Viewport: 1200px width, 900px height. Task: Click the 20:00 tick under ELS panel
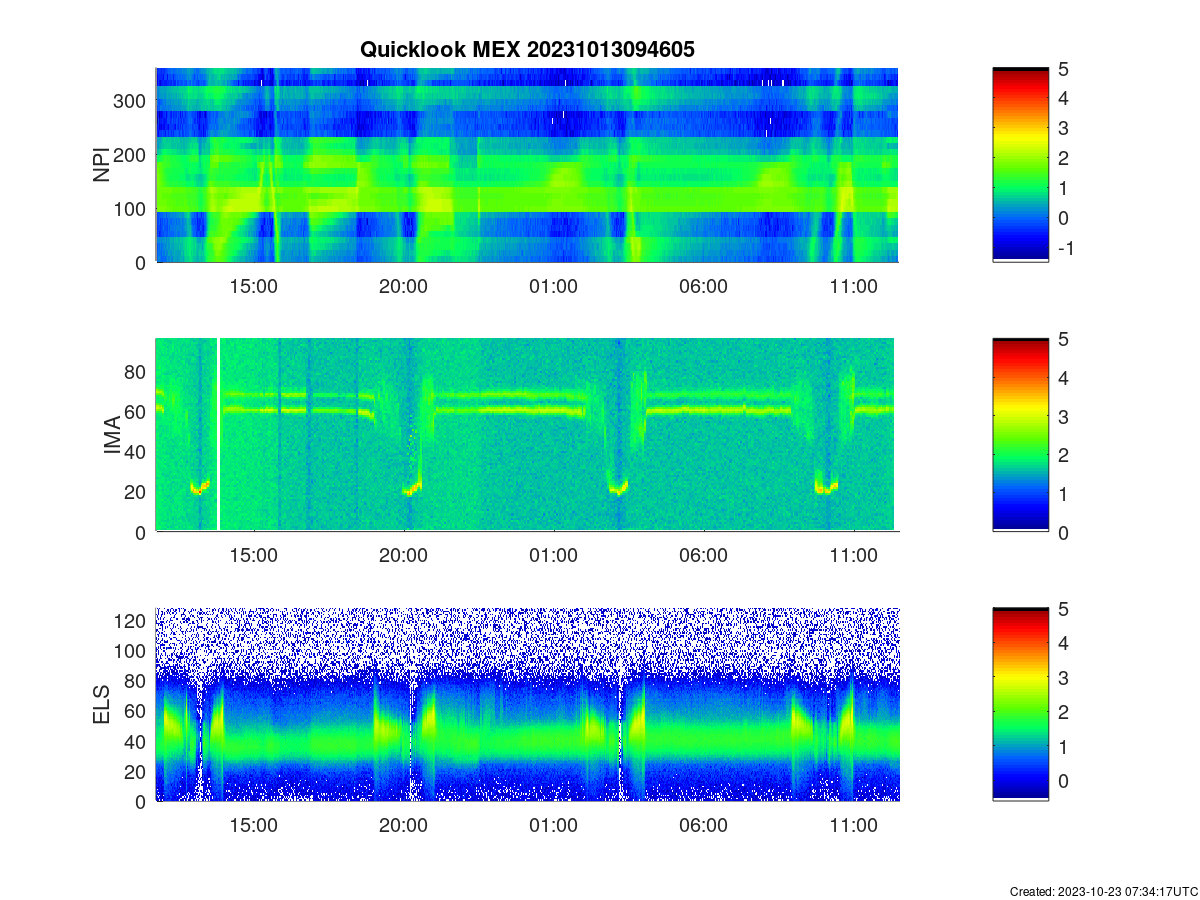[x=404, y=825]
